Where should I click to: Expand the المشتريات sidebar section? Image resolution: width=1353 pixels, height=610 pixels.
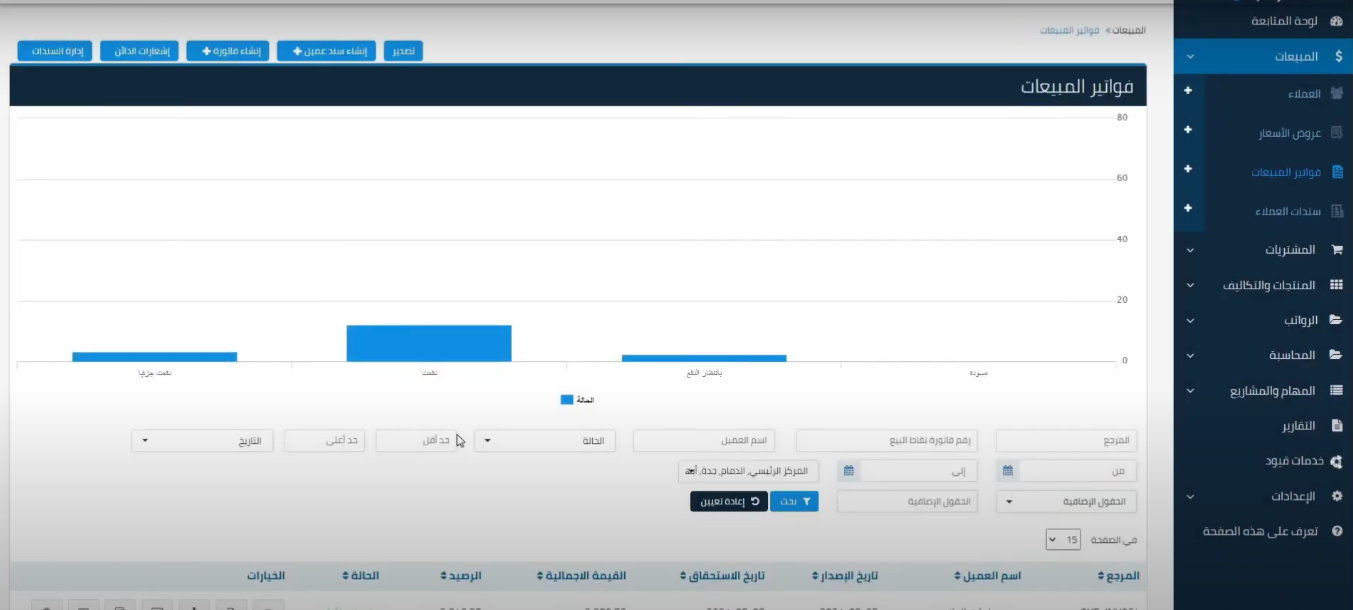[x=1190, y=250]
